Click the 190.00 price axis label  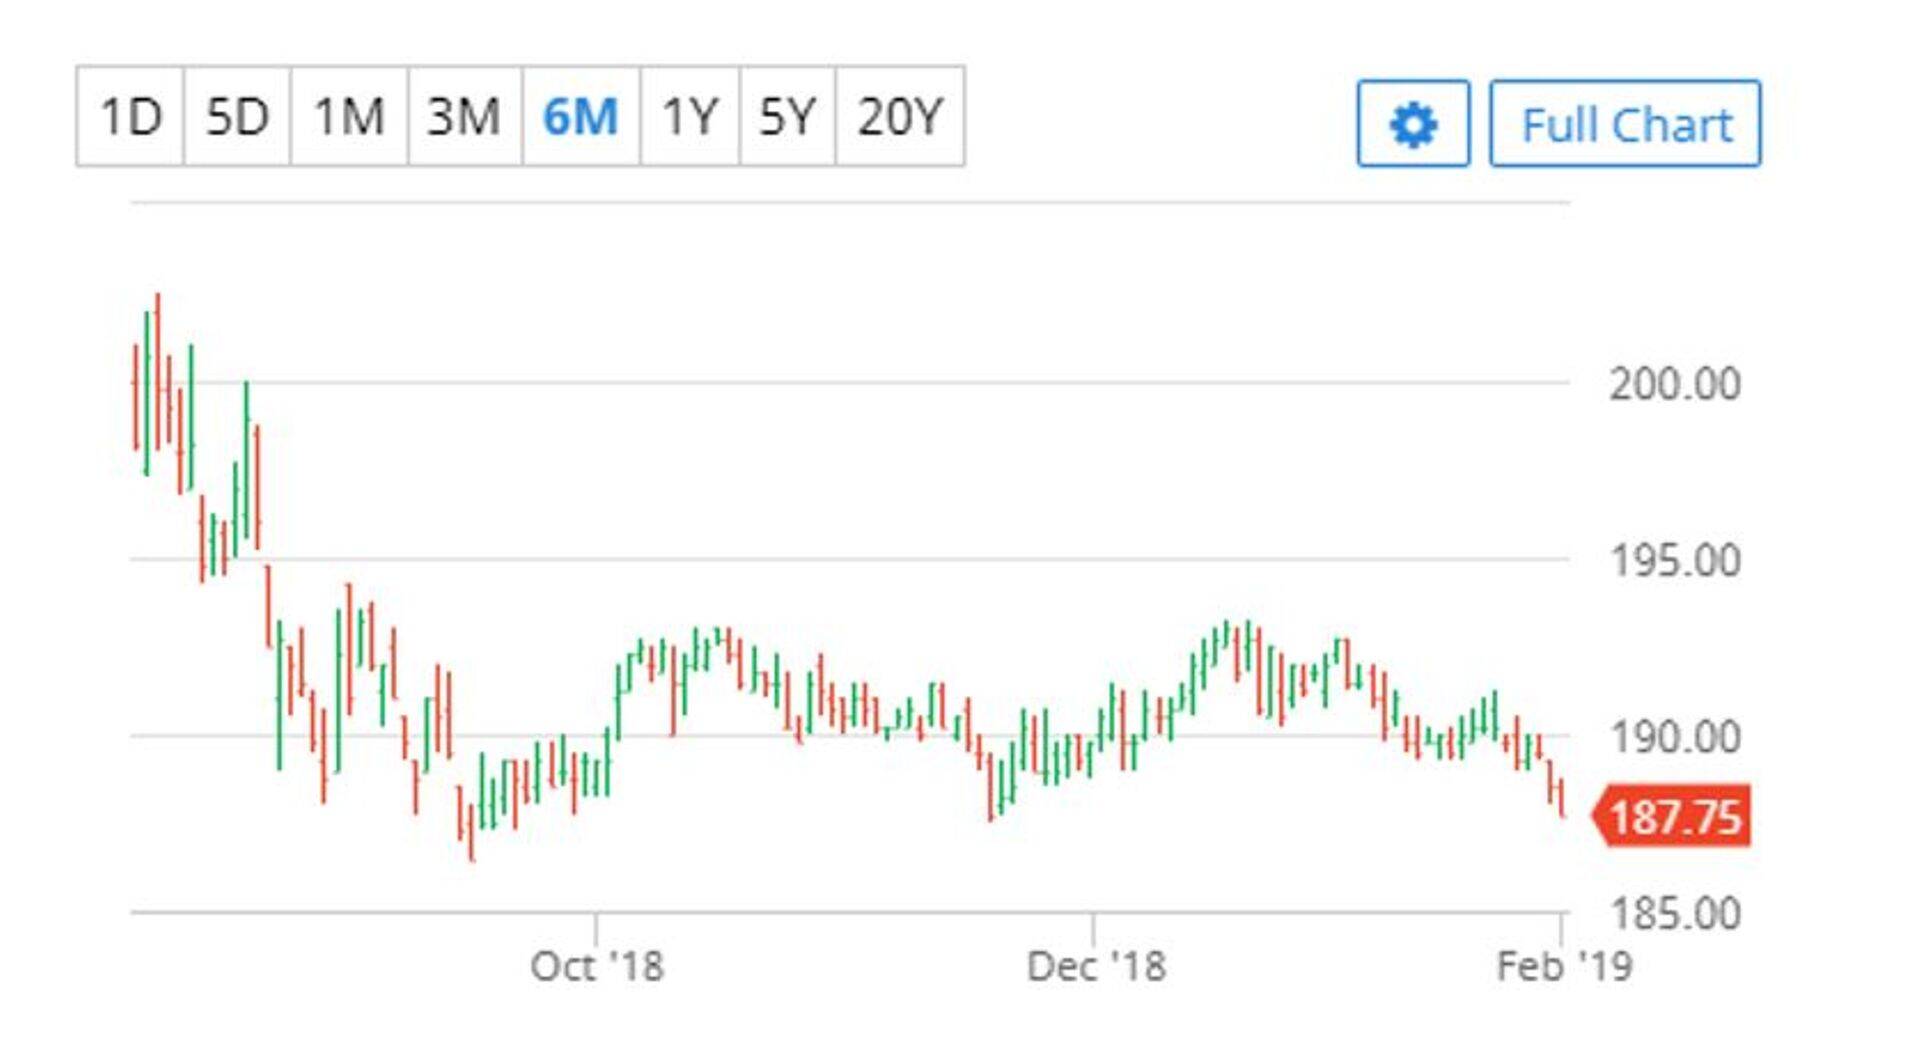(1674, 737)
